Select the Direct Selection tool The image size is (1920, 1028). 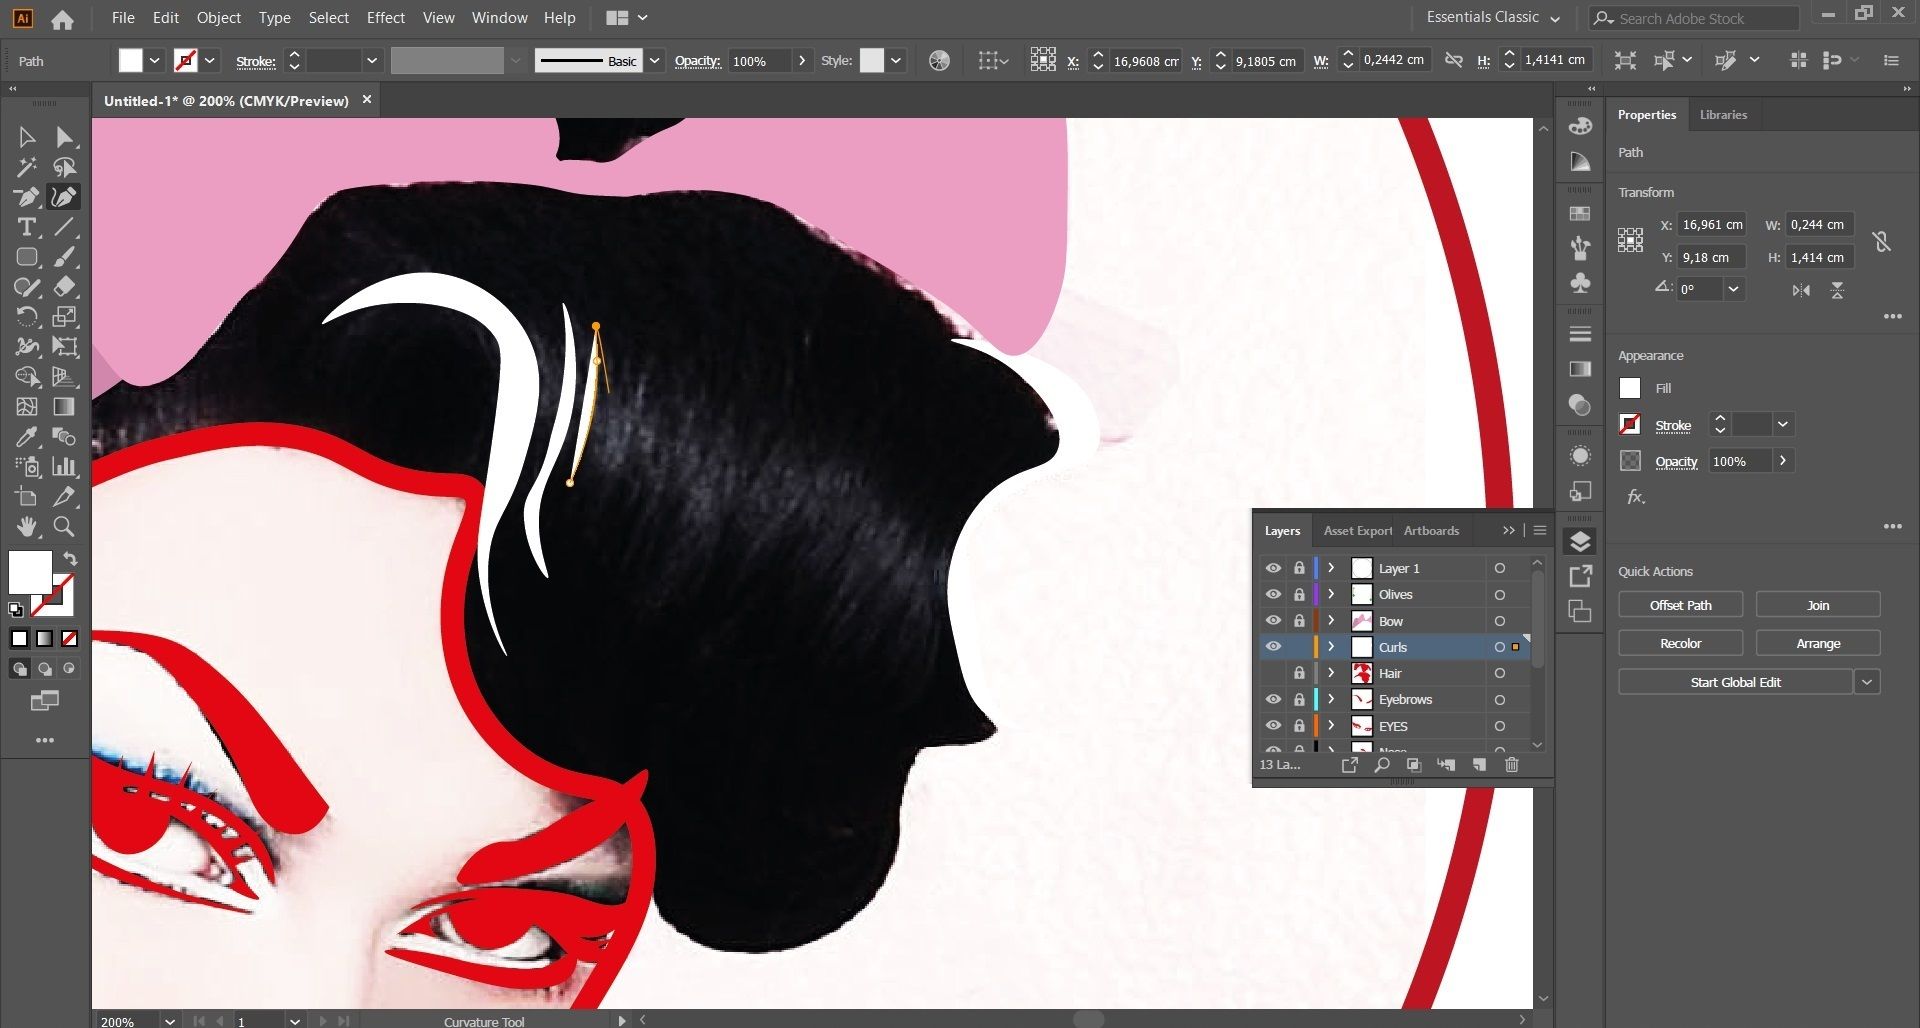coord(64,137)
